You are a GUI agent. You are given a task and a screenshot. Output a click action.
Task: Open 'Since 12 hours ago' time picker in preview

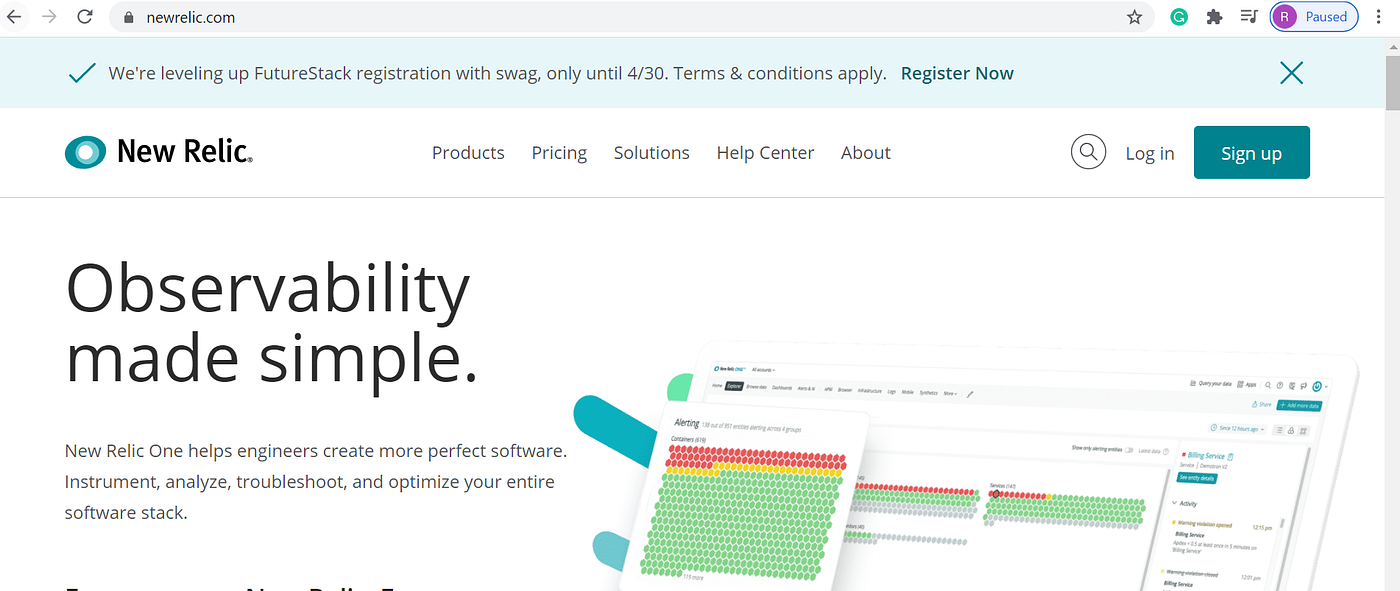pyautogui.click(x=1237, y=428)
